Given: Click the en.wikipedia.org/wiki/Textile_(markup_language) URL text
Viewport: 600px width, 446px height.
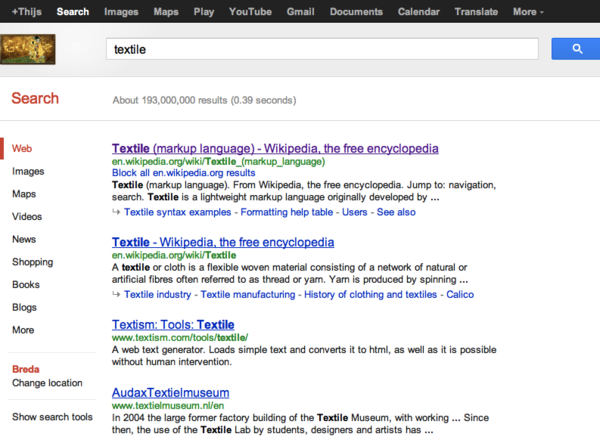Looking at the screenshot, I should pyautogui.click(x=218, y=161).
